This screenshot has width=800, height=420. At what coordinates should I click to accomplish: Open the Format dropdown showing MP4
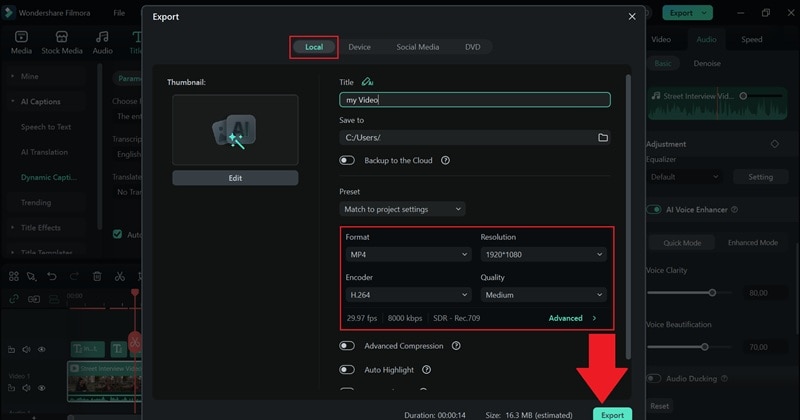tap(408, 254)
